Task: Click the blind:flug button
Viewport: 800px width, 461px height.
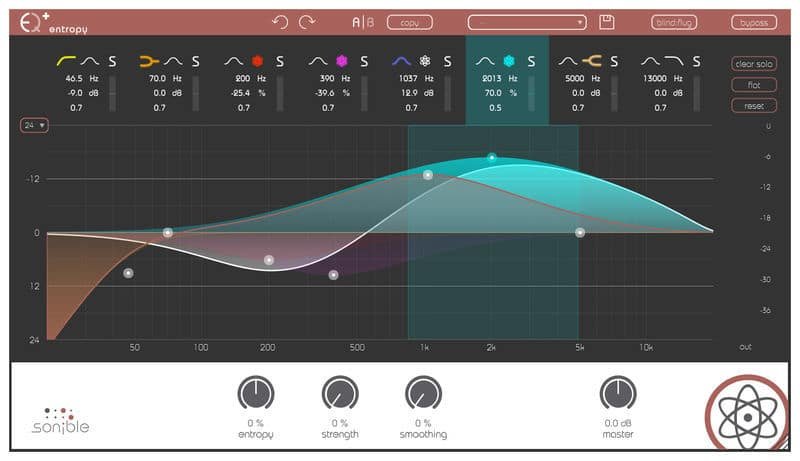Action: (x=673, y=22)
